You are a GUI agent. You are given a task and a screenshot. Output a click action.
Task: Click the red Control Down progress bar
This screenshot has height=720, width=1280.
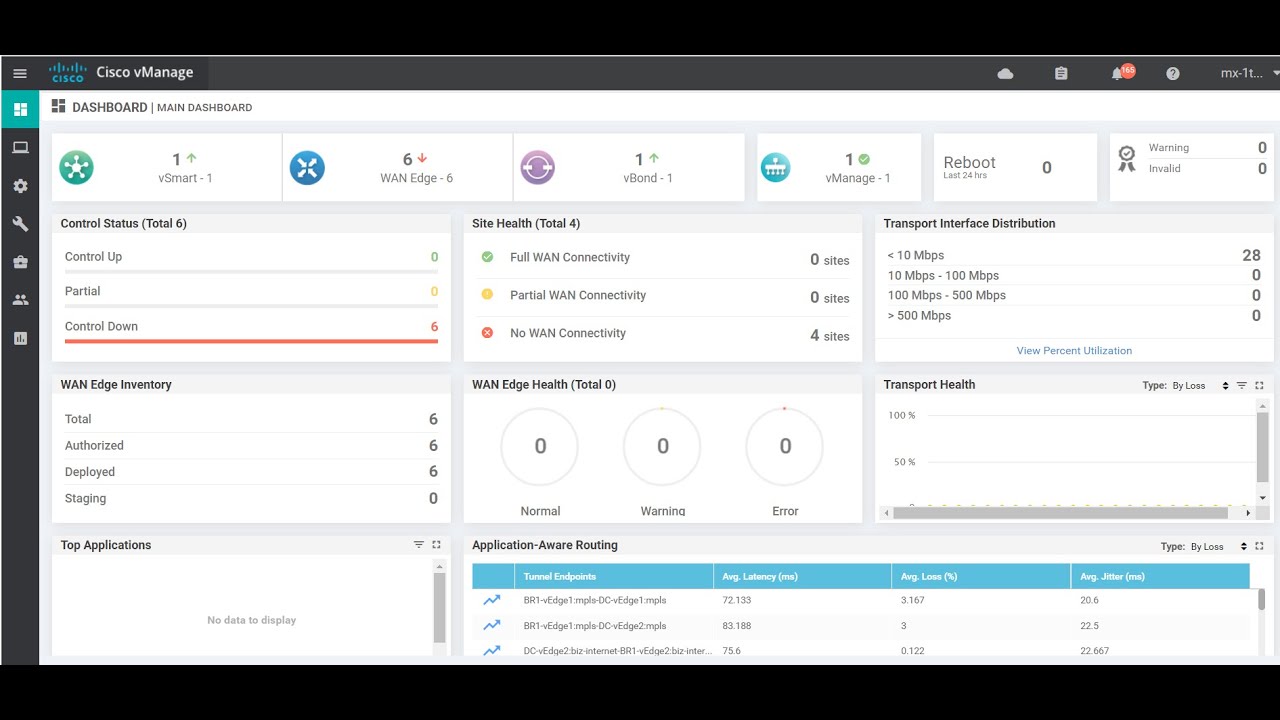[251, 341]
